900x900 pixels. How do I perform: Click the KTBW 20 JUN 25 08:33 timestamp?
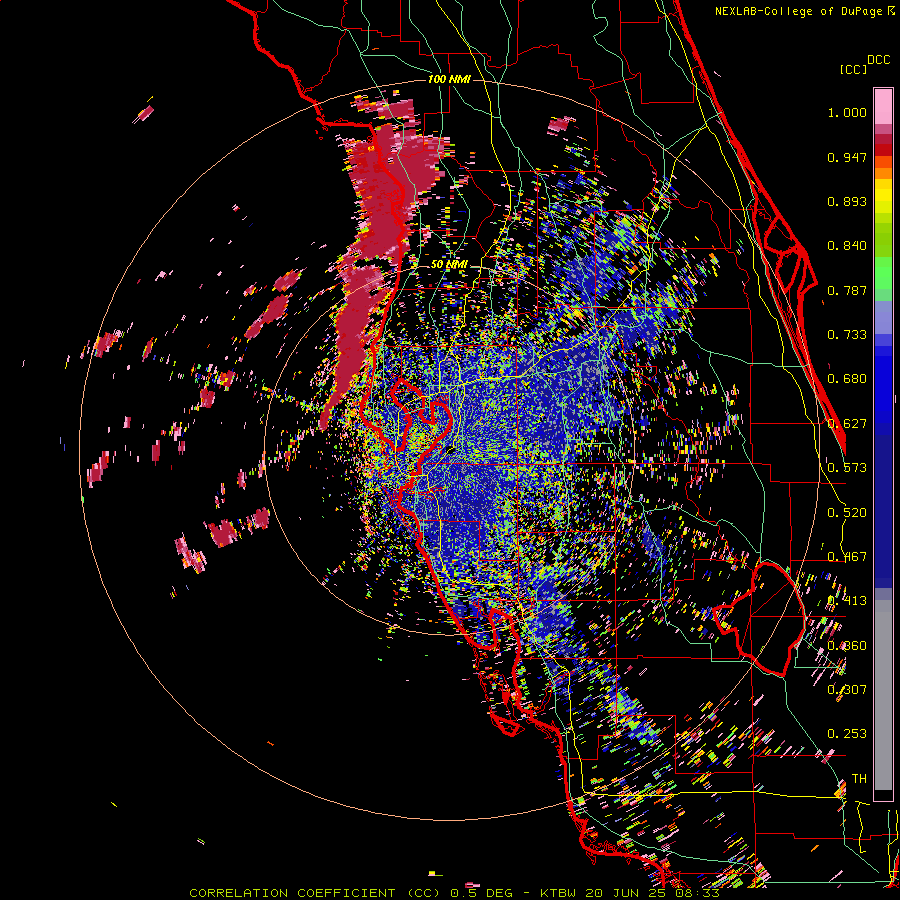tap(630, 893)
